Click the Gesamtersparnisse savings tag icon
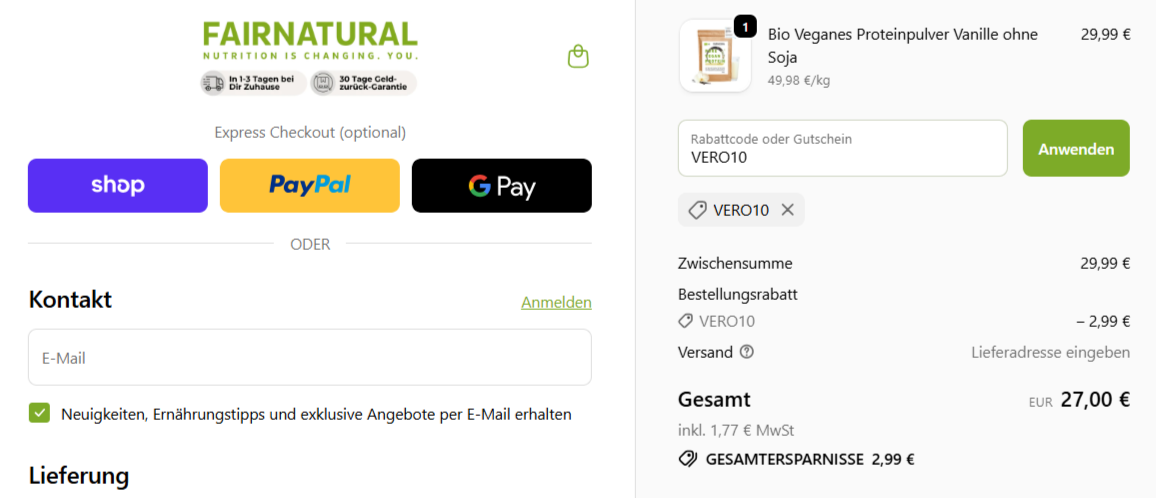Image resolution: width=1156 pixels, height=498 pixels. (x=687, y=460)
